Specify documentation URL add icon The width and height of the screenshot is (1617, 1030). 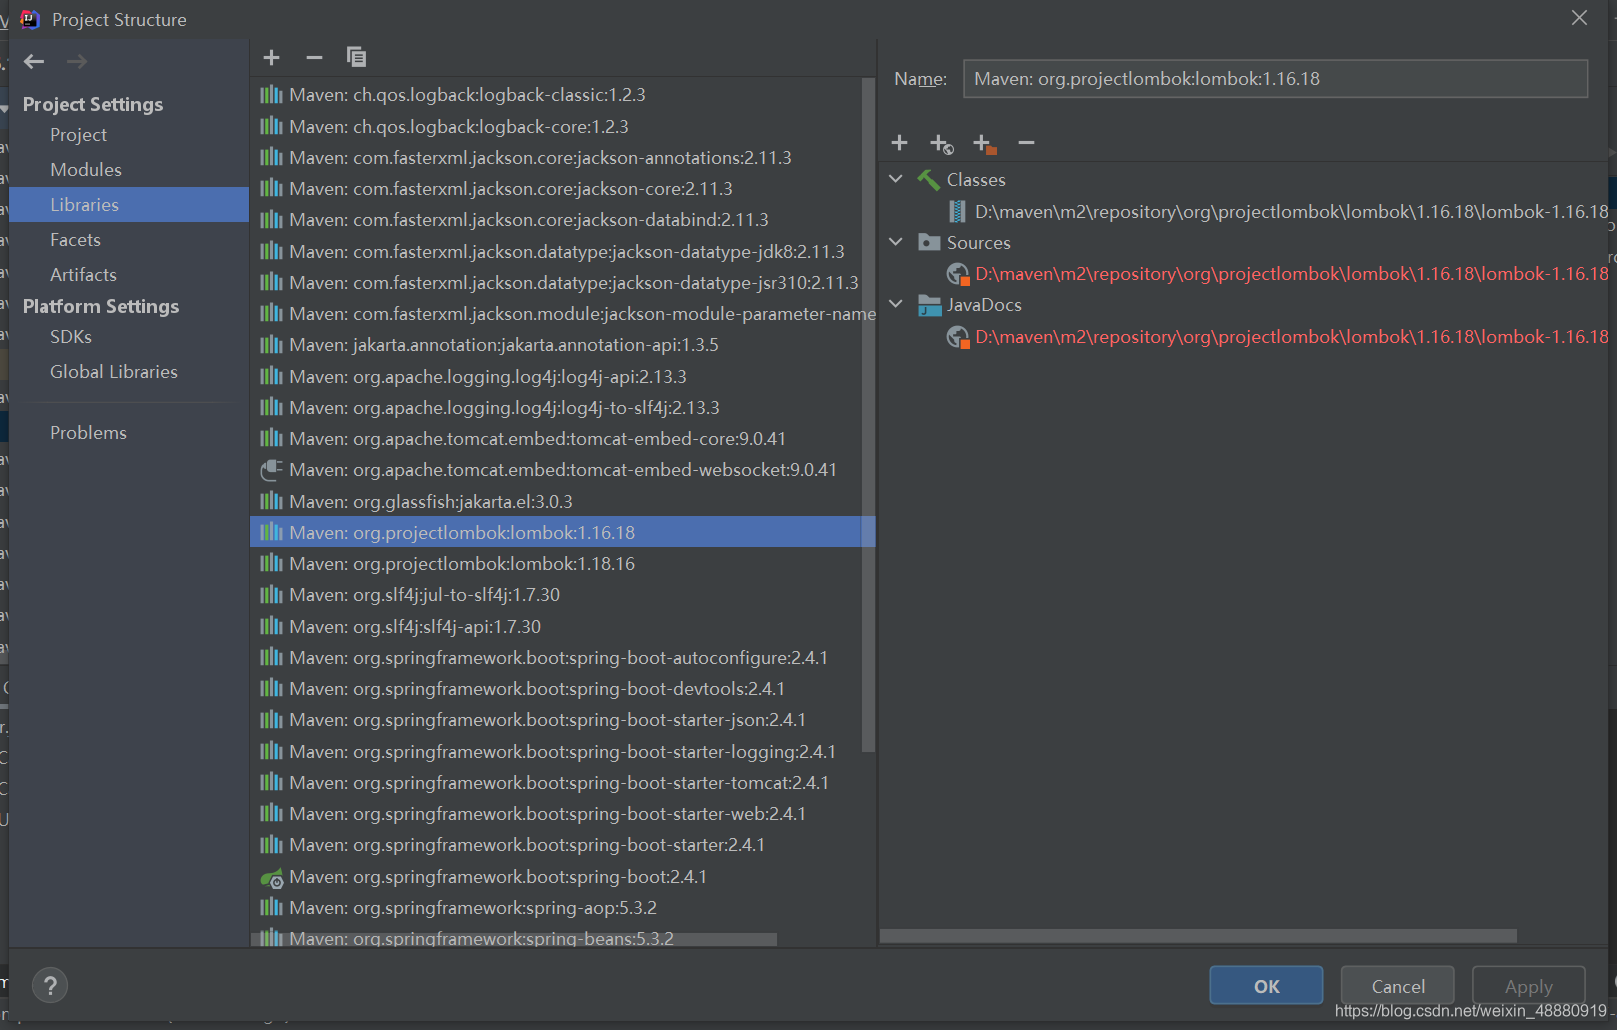pos(941,144)
